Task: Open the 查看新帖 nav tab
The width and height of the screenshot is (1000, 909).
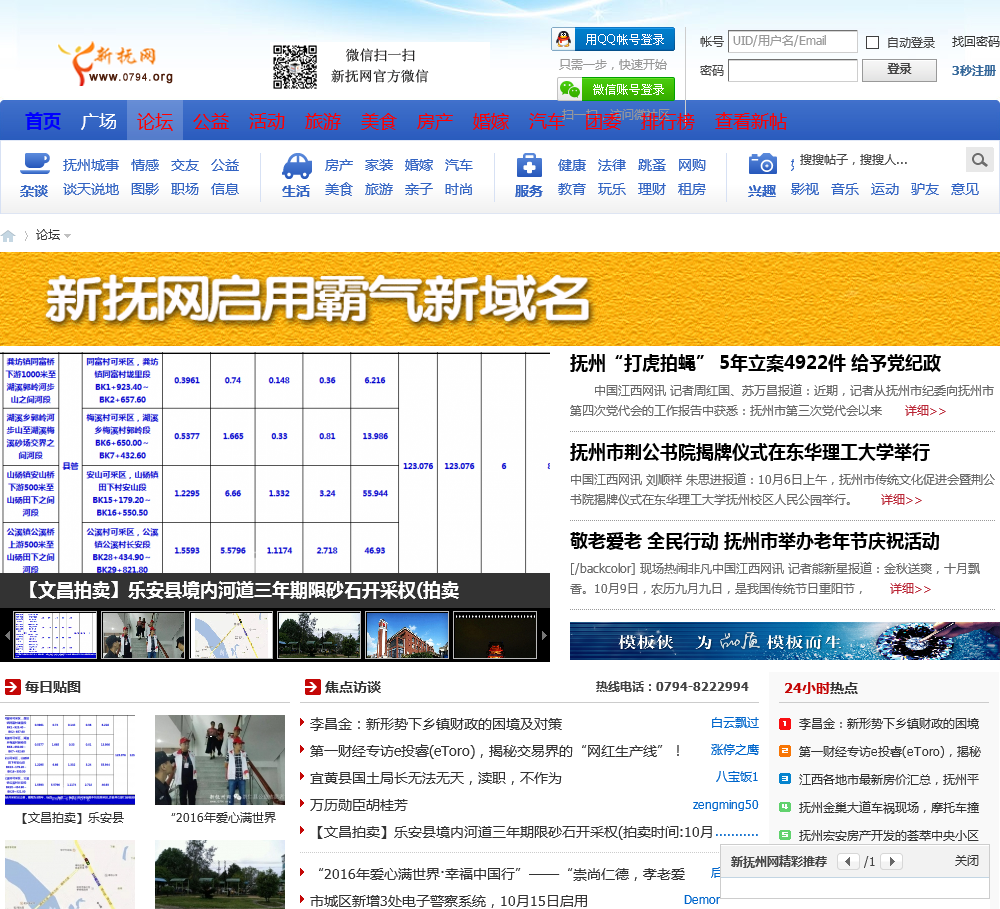Action: (751, 121)
